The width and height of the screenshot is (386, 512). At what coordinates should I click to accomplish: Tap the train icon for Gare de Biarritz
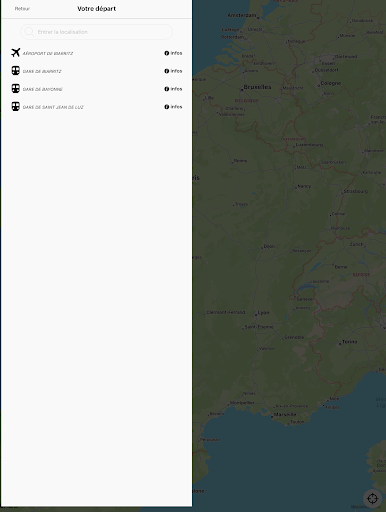click(x=15, y=71)
